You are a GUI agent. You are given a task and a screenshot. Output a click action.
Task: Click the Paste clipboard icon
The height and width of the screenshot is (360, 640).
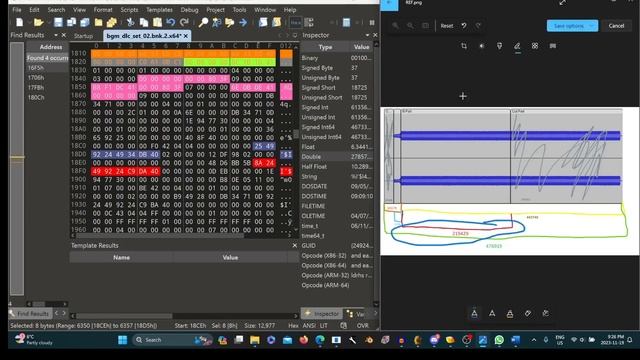click(x=157, y=22)
